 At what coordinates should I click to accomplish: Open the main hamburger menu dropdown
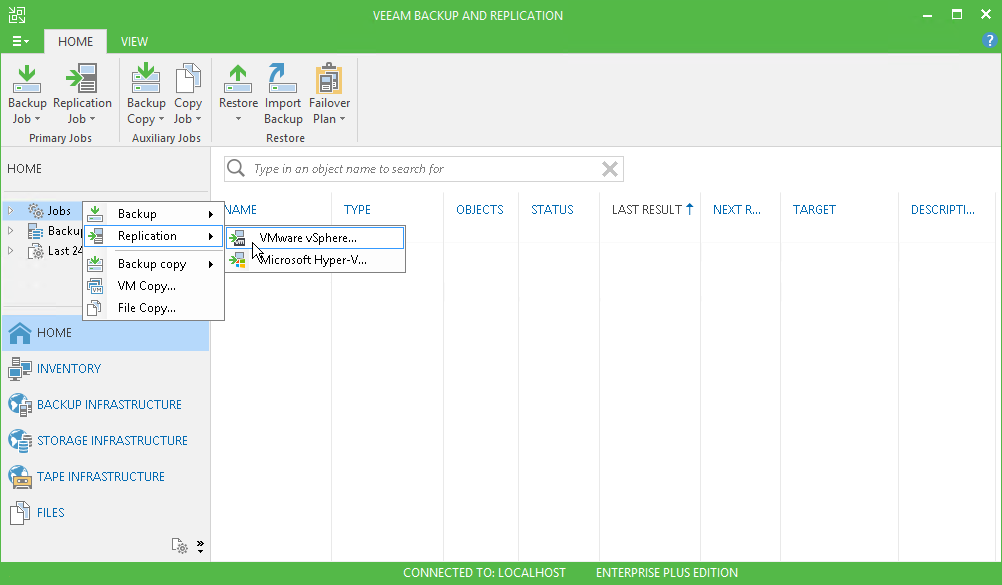click(x=20, y=42)
